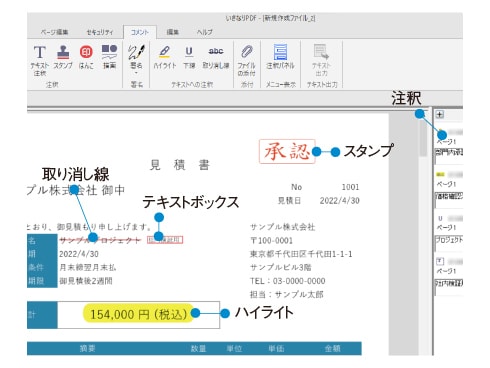Show the 注釈パネル annotation panel

[x=280, y=57]
